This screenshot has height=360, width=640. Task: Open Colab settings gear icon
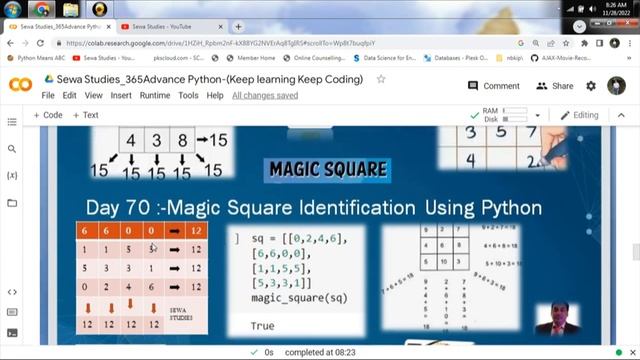591,86
